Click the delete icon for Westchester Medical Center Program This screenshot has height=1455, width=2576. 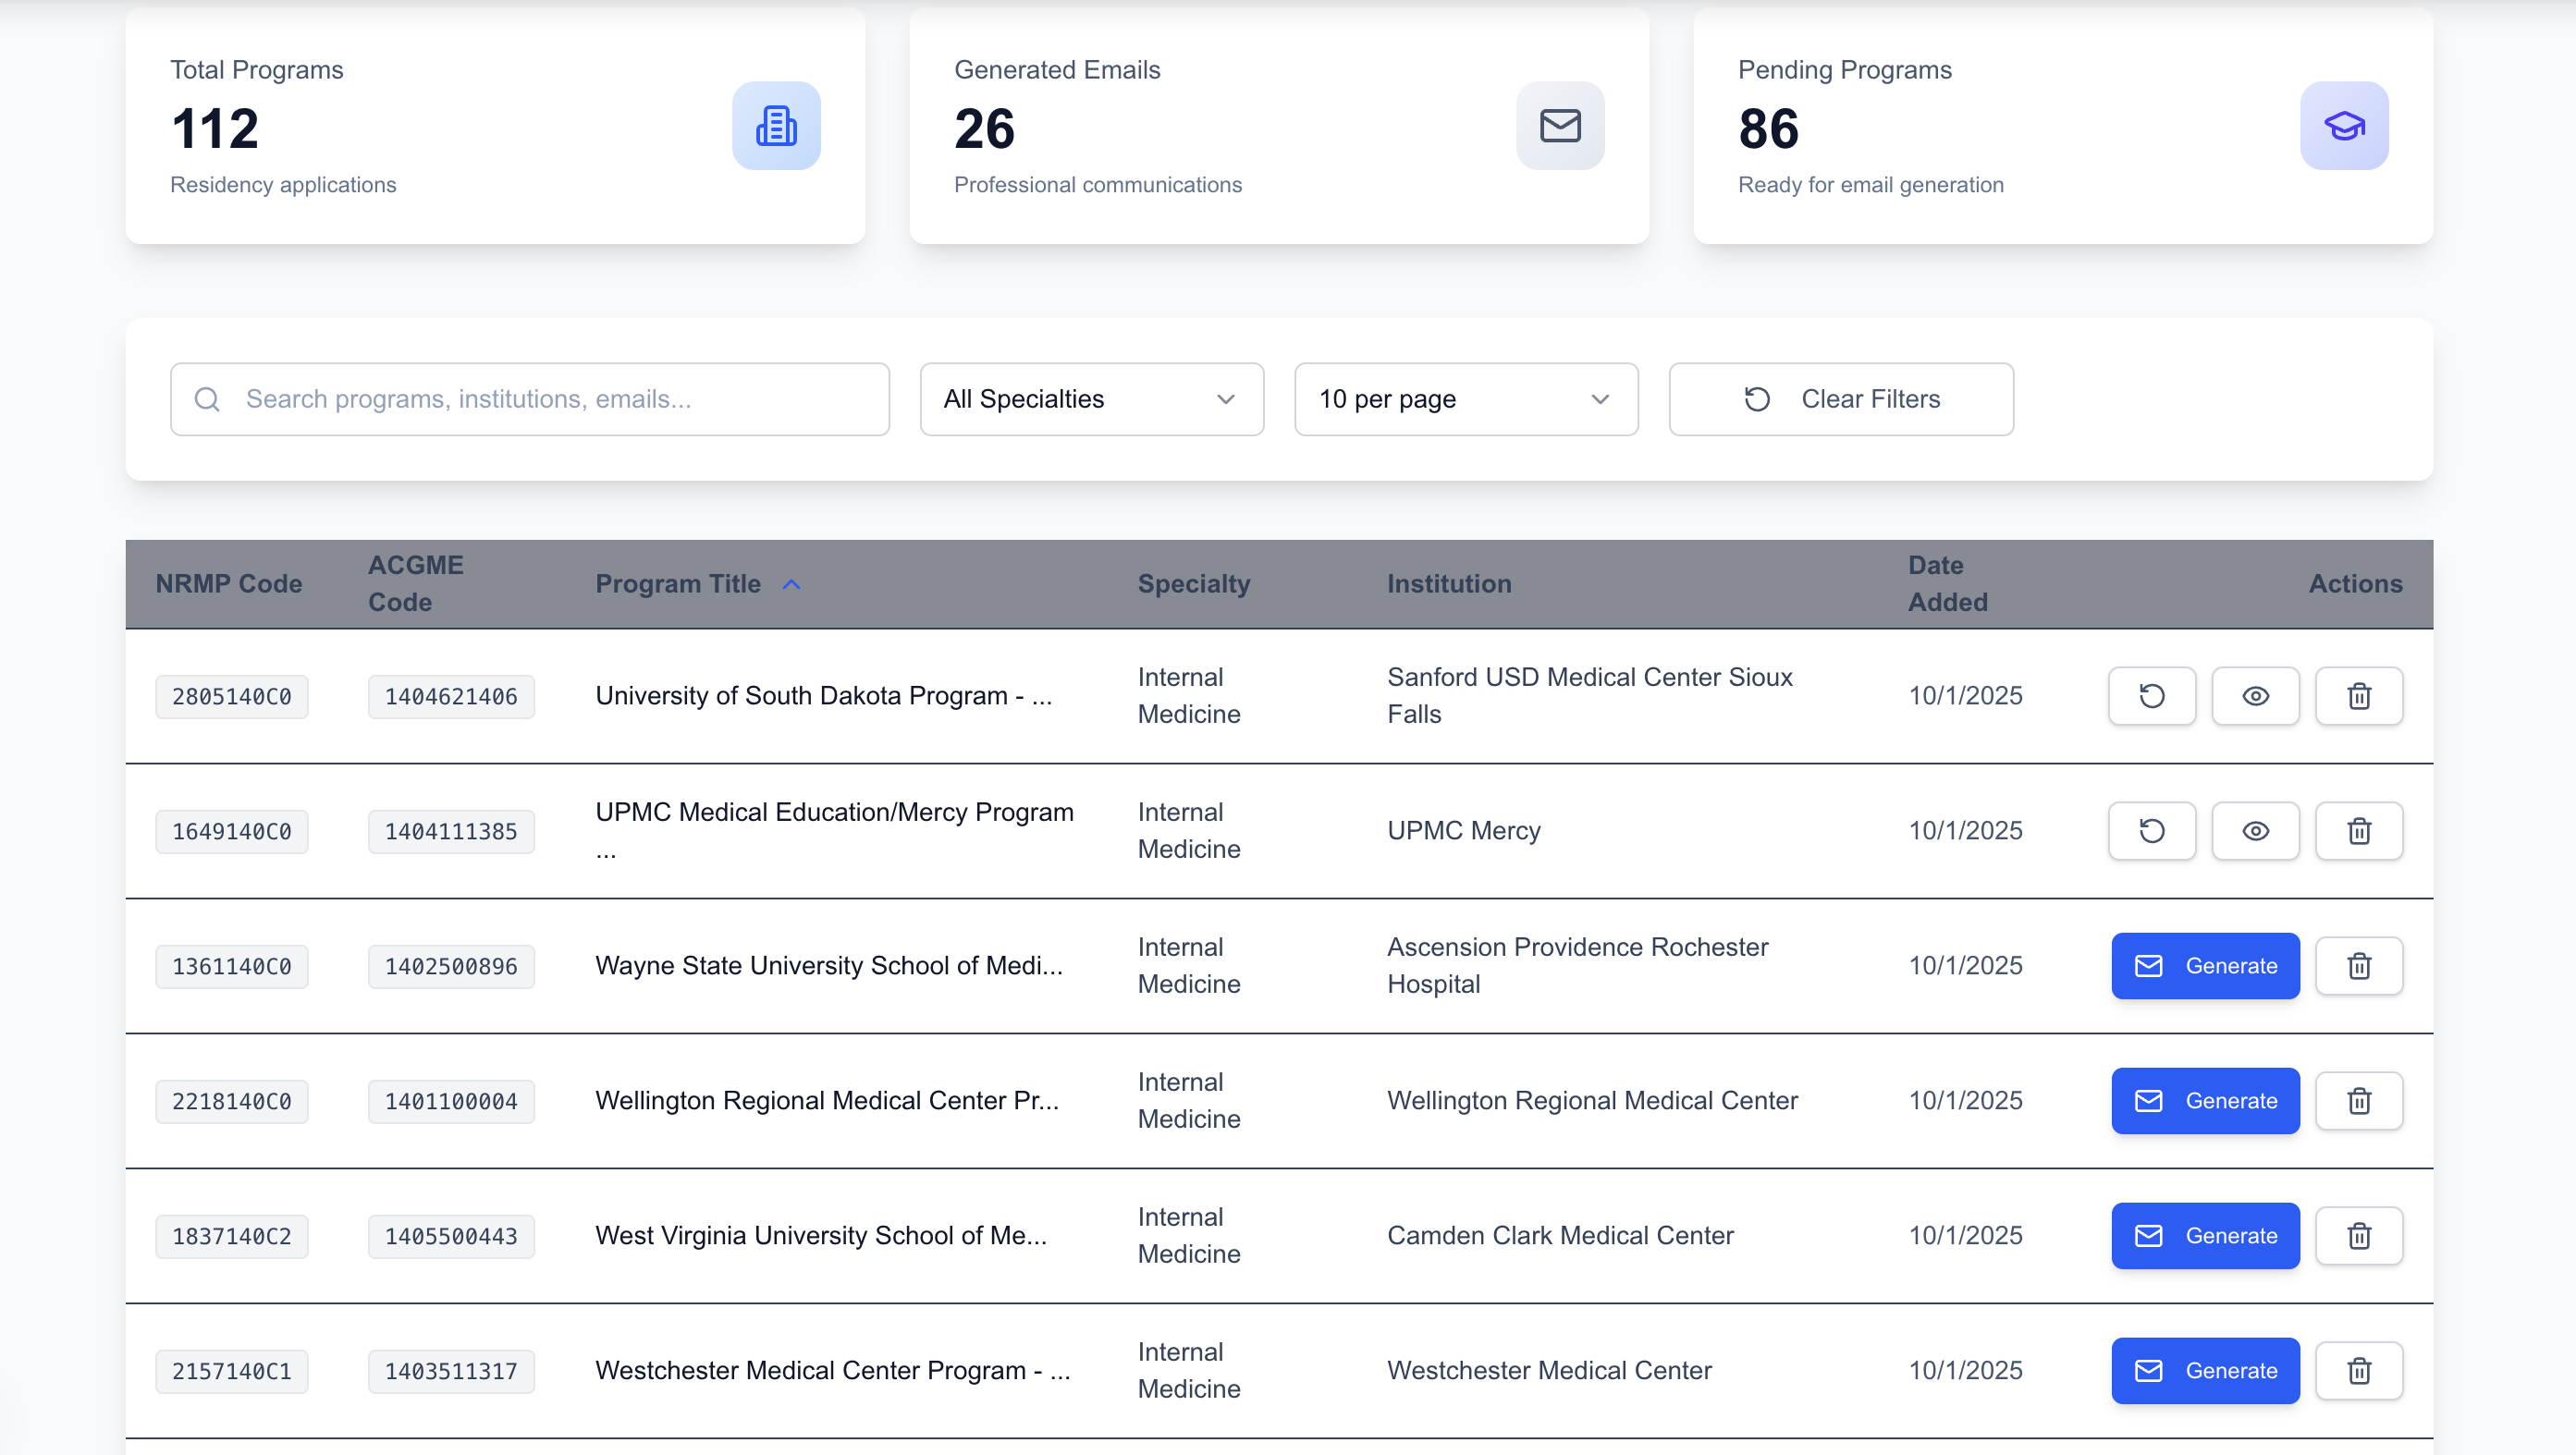coord(2359,1370)
